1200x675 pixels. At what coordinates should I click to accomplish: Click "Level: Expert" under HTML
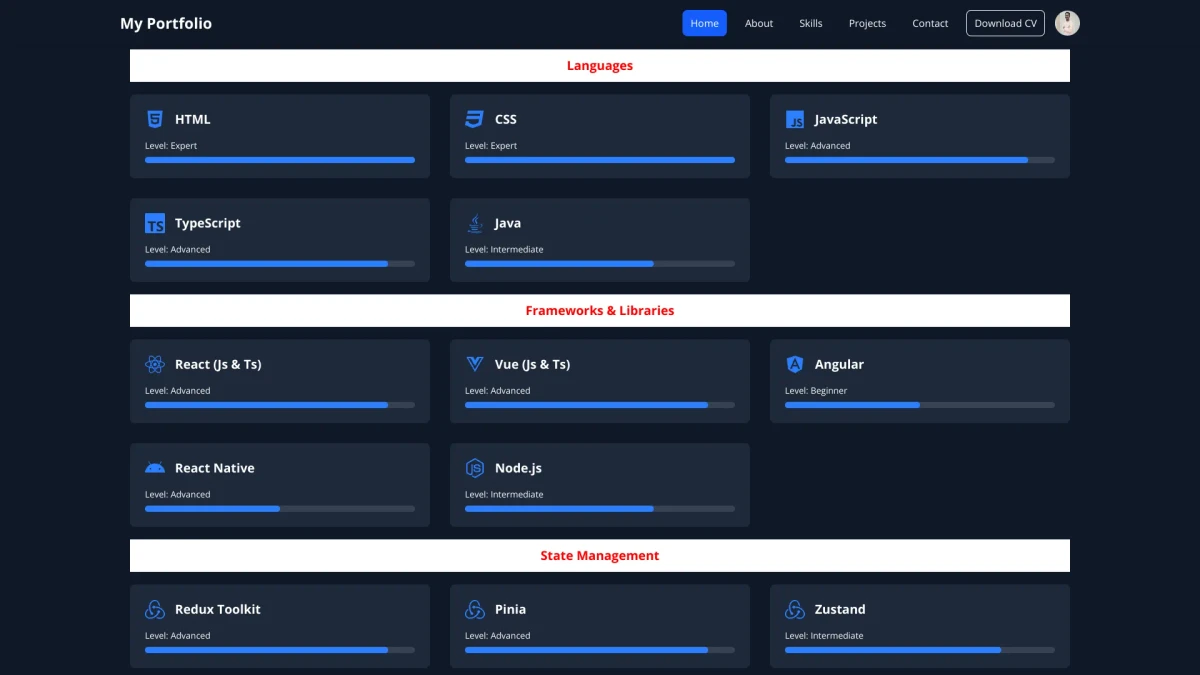click(171, 146)
